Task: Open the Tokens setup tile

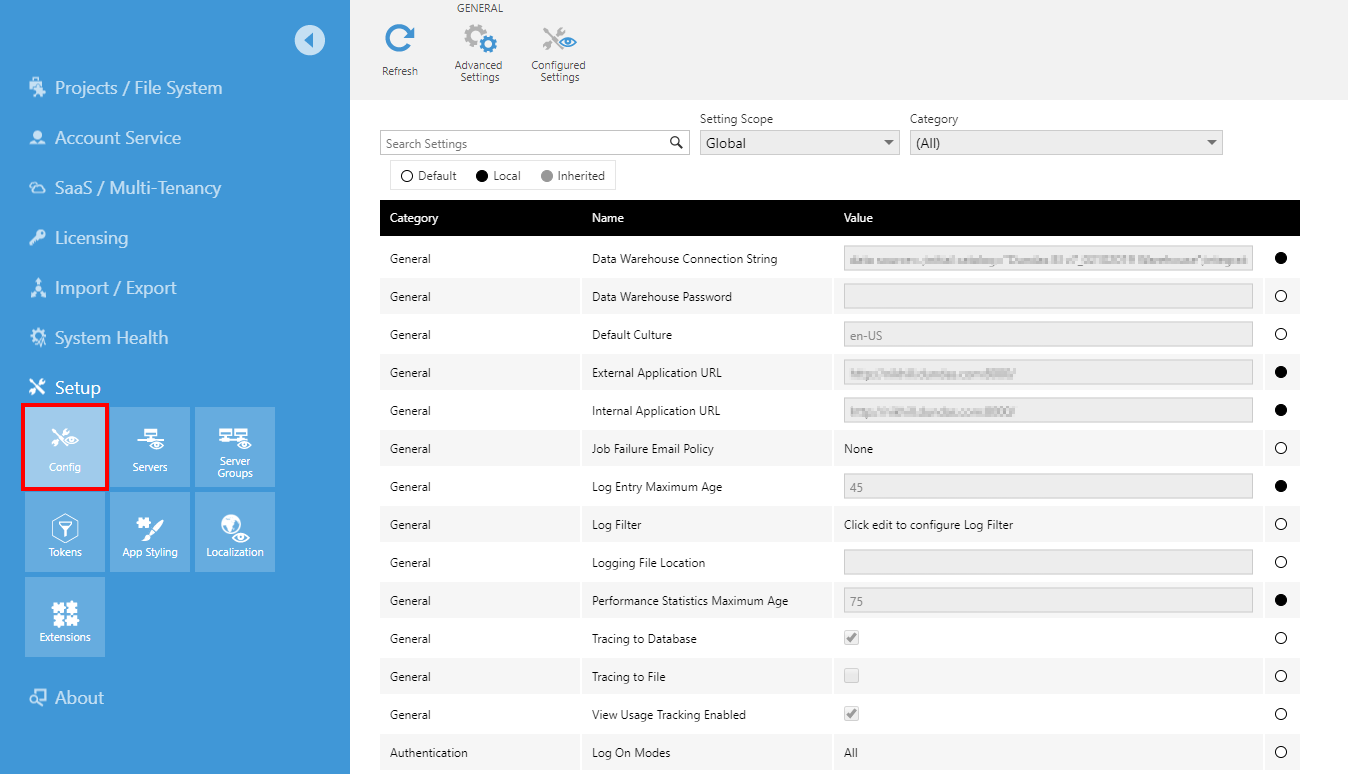Action: pyautogui.click(x=65, y=532)
